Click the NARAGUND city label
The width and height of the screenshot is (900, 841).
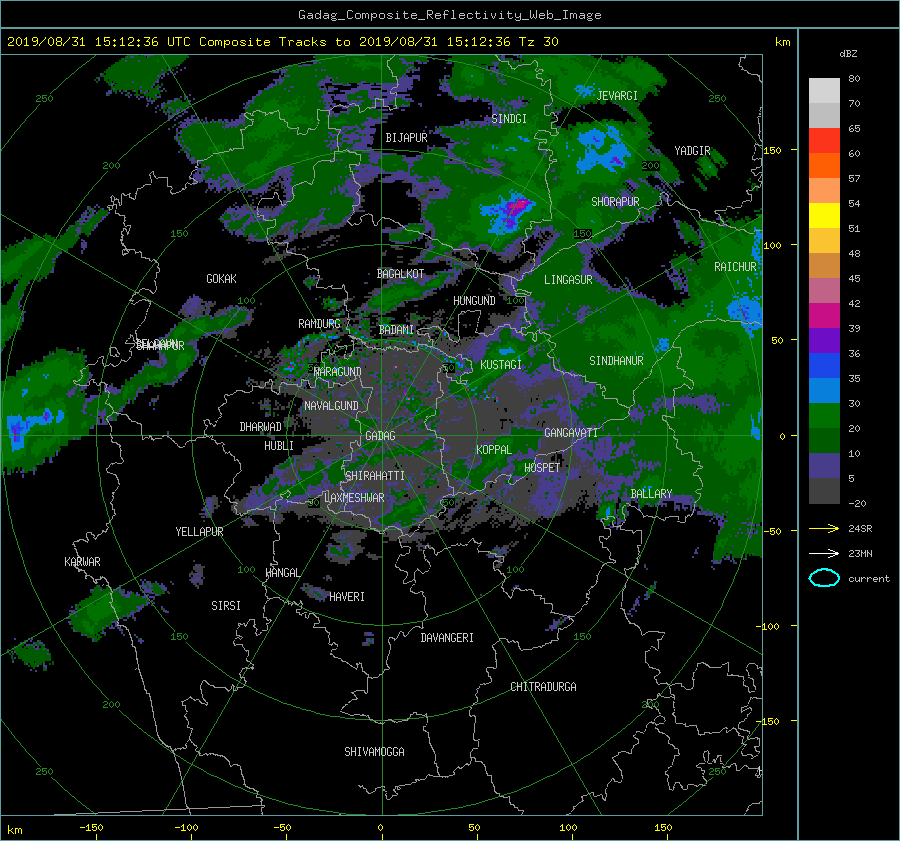338,372
